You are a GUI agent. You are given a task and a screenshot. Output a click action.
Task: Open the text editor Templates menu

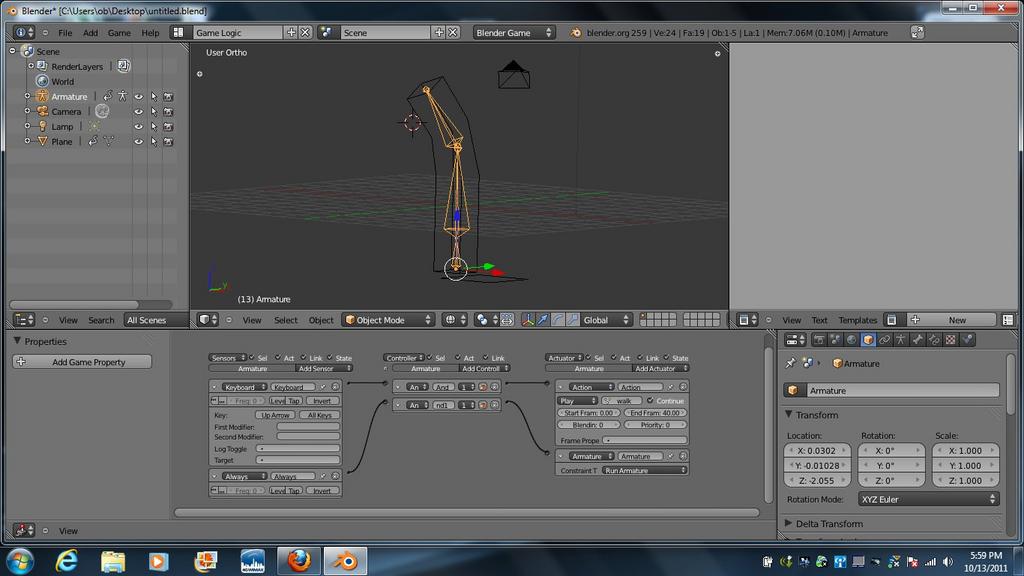coord(857,320)
